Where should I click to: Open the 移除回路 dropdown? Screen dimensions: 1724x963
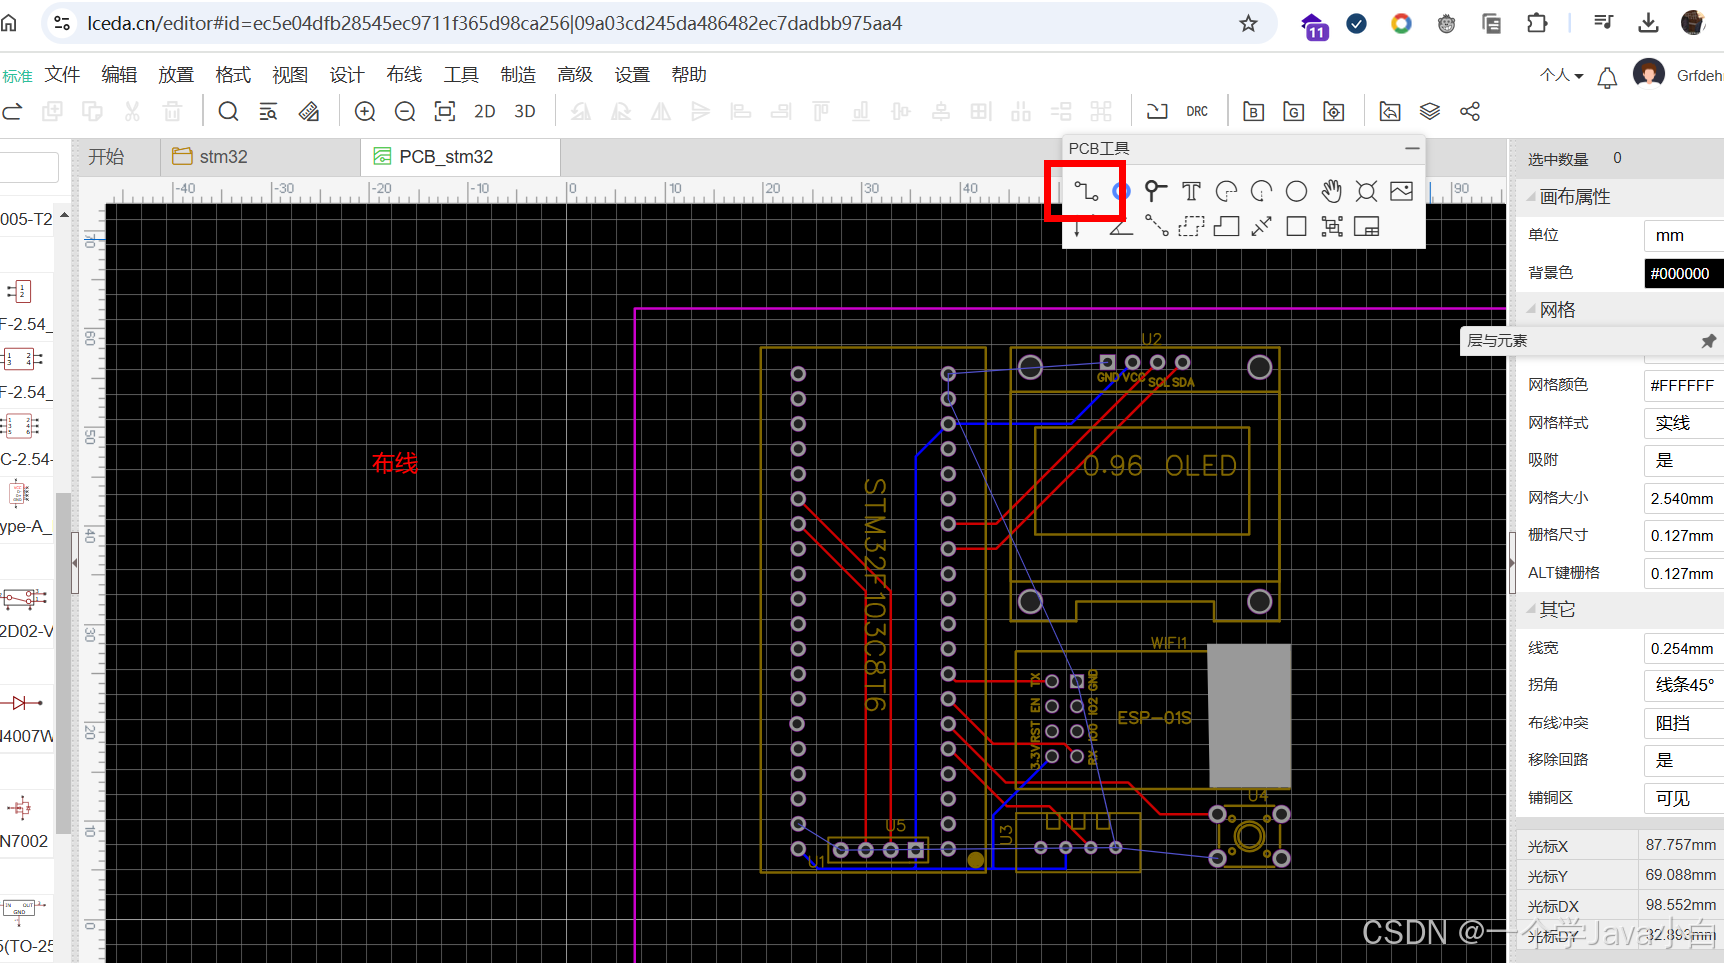coord(1684,760)
